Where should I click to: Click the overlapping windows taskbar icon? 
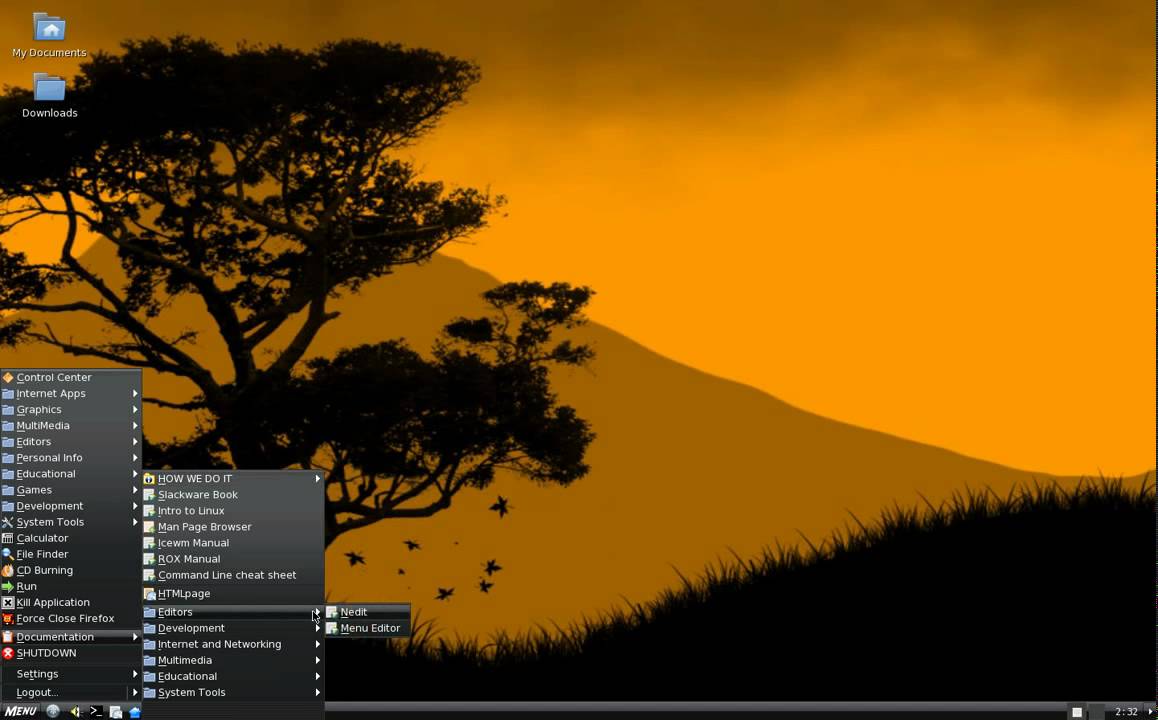coord(116,712)
